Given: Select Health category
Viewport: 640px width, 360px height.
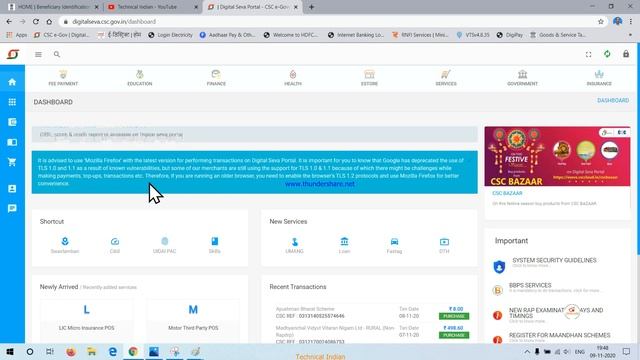Looking at the screenshot, I should coord(293,78).
